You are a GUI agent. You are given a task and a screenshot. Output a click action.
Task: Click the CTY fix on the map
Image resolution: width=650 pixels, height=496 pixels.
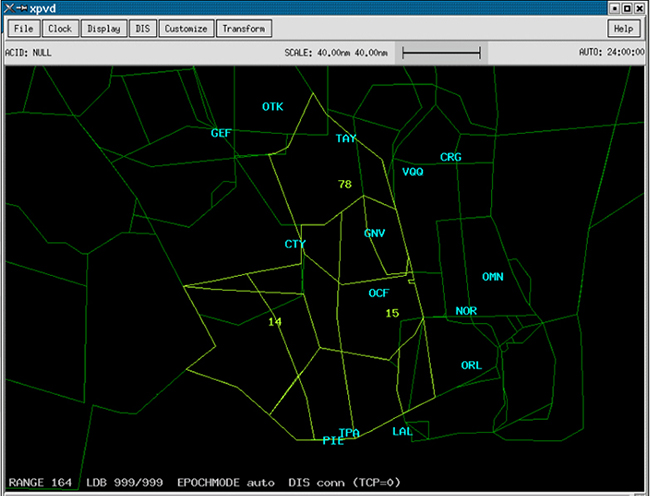pos(295,244)
